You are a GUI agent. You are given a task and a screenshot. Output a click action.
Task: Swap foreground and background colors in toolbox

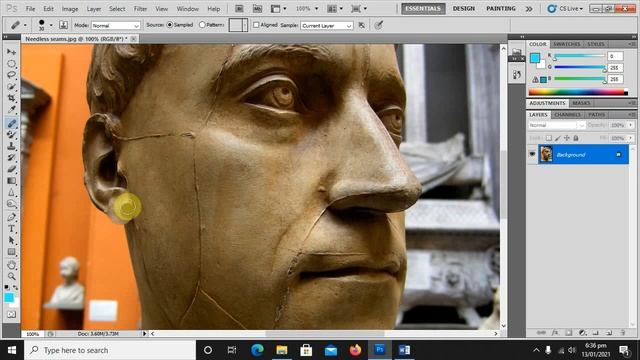tap(15, 288)
